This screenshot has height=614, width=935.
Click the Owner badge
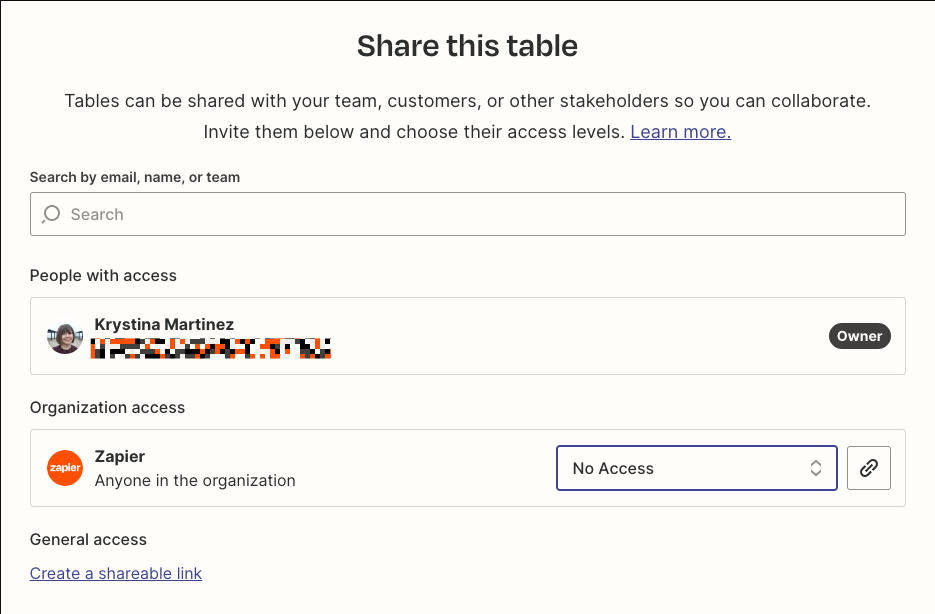pyautogui.click(x=859, y=336)
